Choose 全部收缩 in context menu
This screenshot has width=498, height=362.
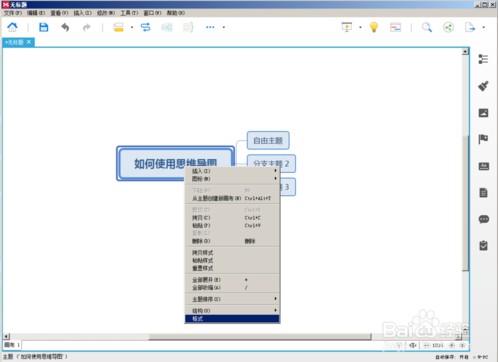point(232,288)
